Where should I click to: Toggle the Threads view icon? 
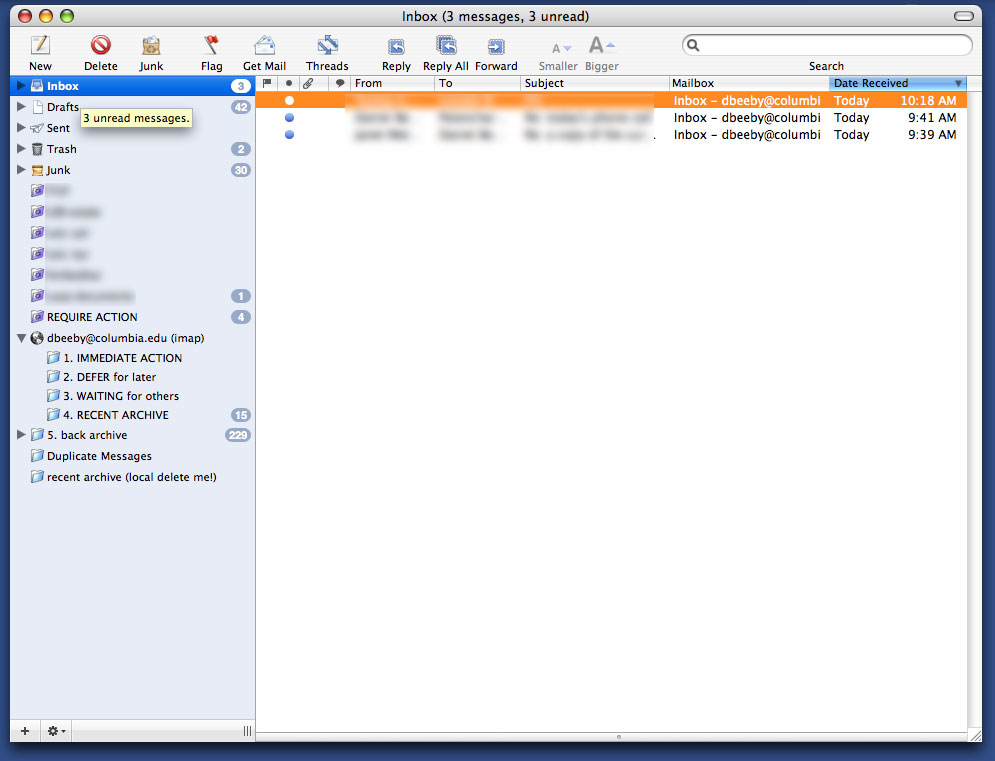coord(327,45)
